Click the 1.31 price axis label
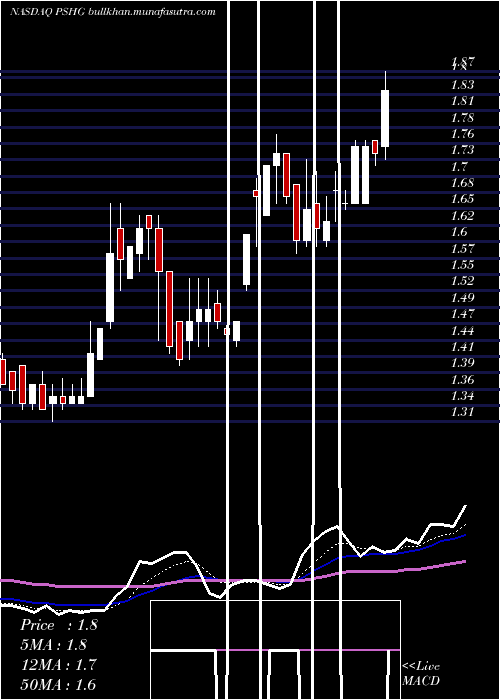The image size is (500, 700). (462, 412)
